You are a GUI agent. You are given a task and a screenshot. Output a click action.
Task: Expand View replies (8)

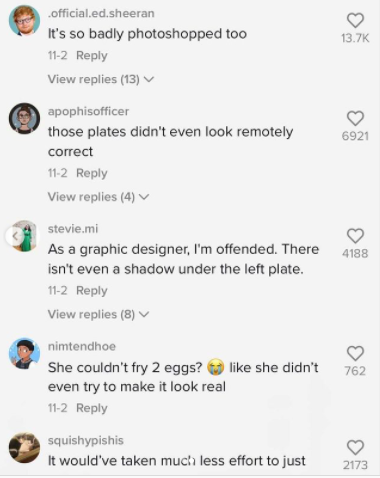click(98, 314)
